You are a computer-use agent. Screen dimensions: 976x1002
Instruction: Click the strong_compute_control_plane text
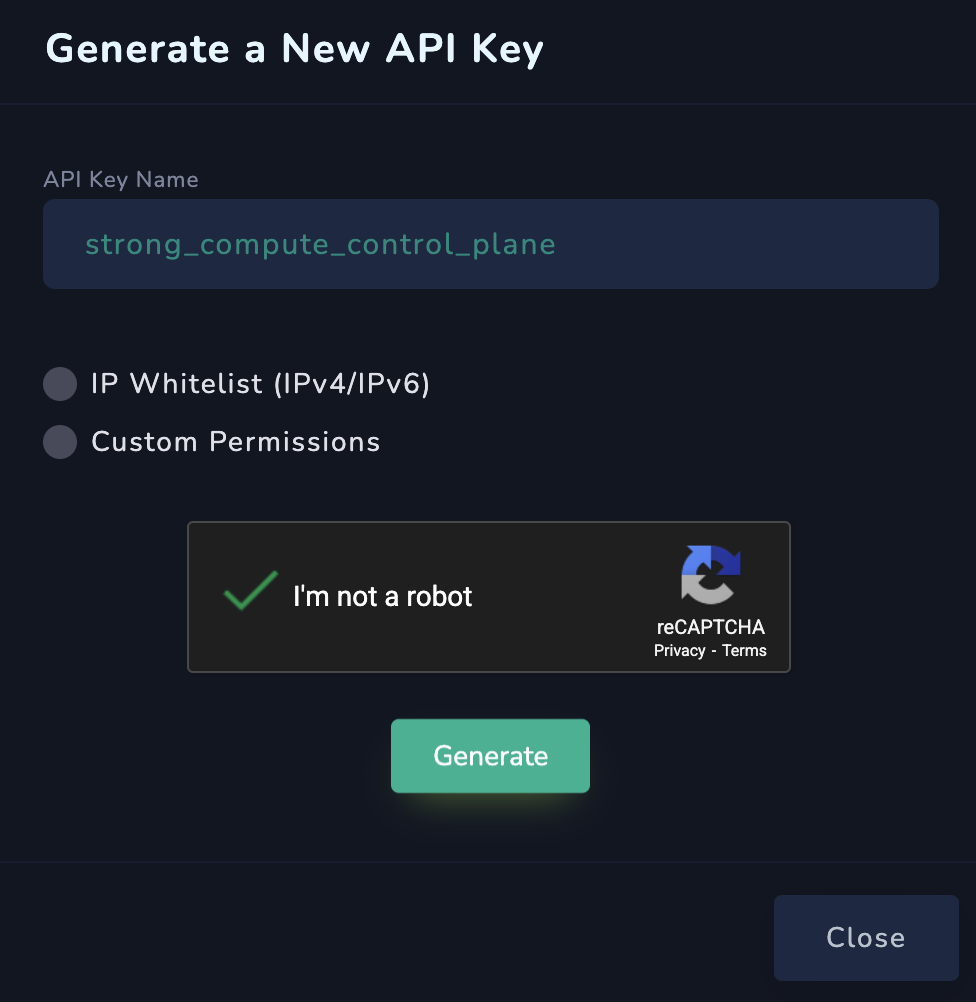tap(320, 245)
